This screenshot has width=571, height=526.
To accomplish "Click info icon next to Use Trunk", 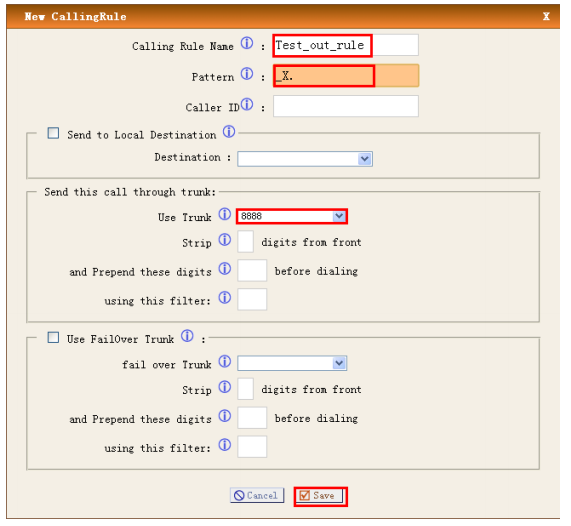I will tap(225, 214).
